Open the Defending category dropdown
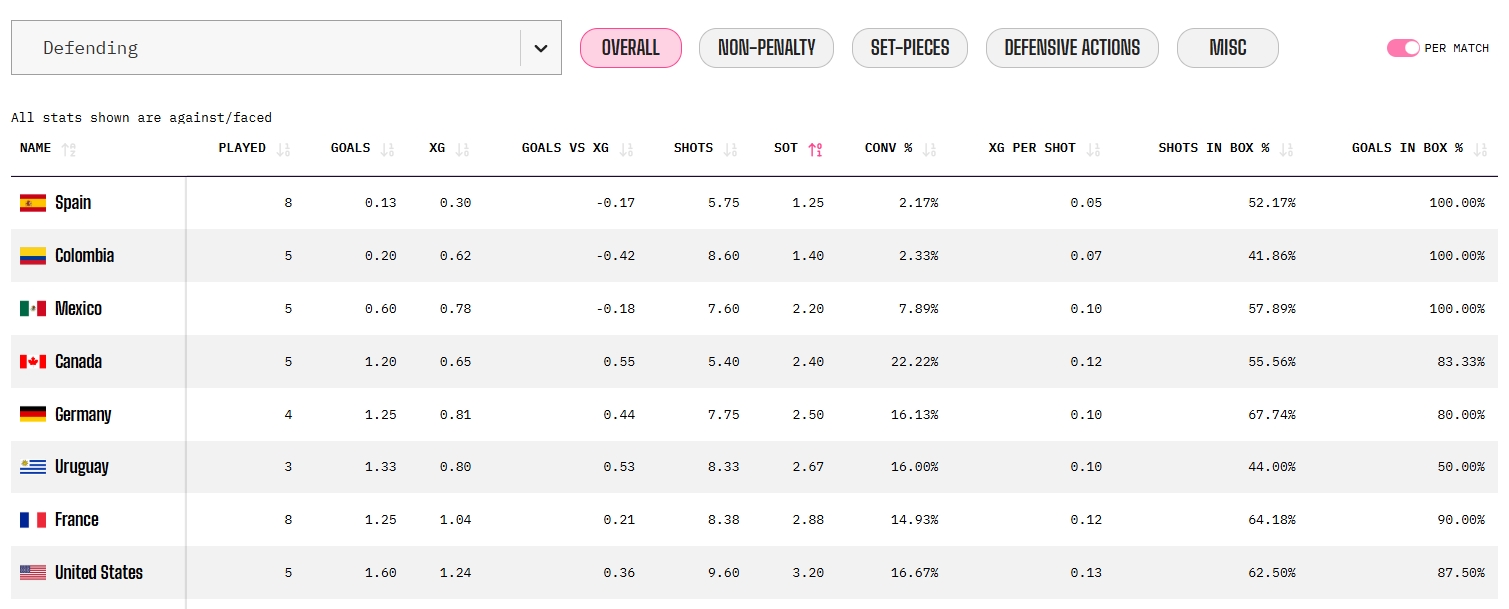Viewport: 1509px width, 609px height. click(x=286, y=47)
